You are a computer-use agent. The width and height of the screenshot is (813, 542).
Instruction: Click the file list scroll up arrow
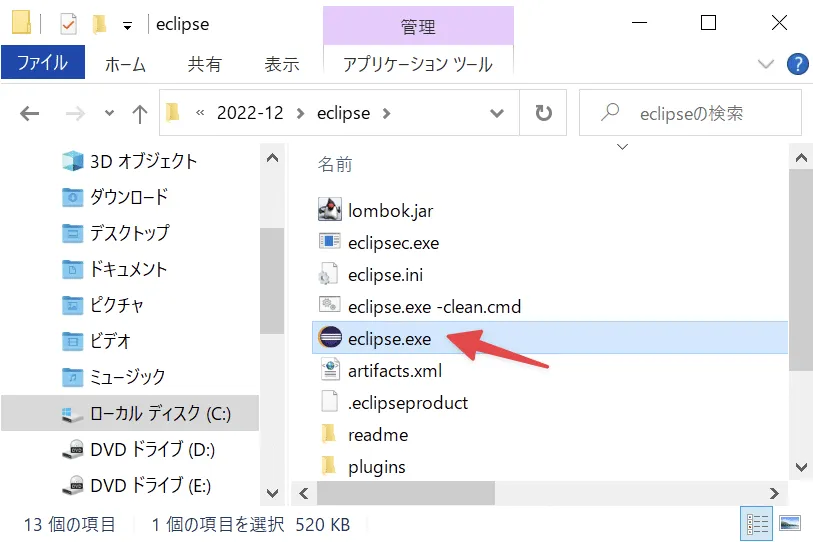coord(801,158)
